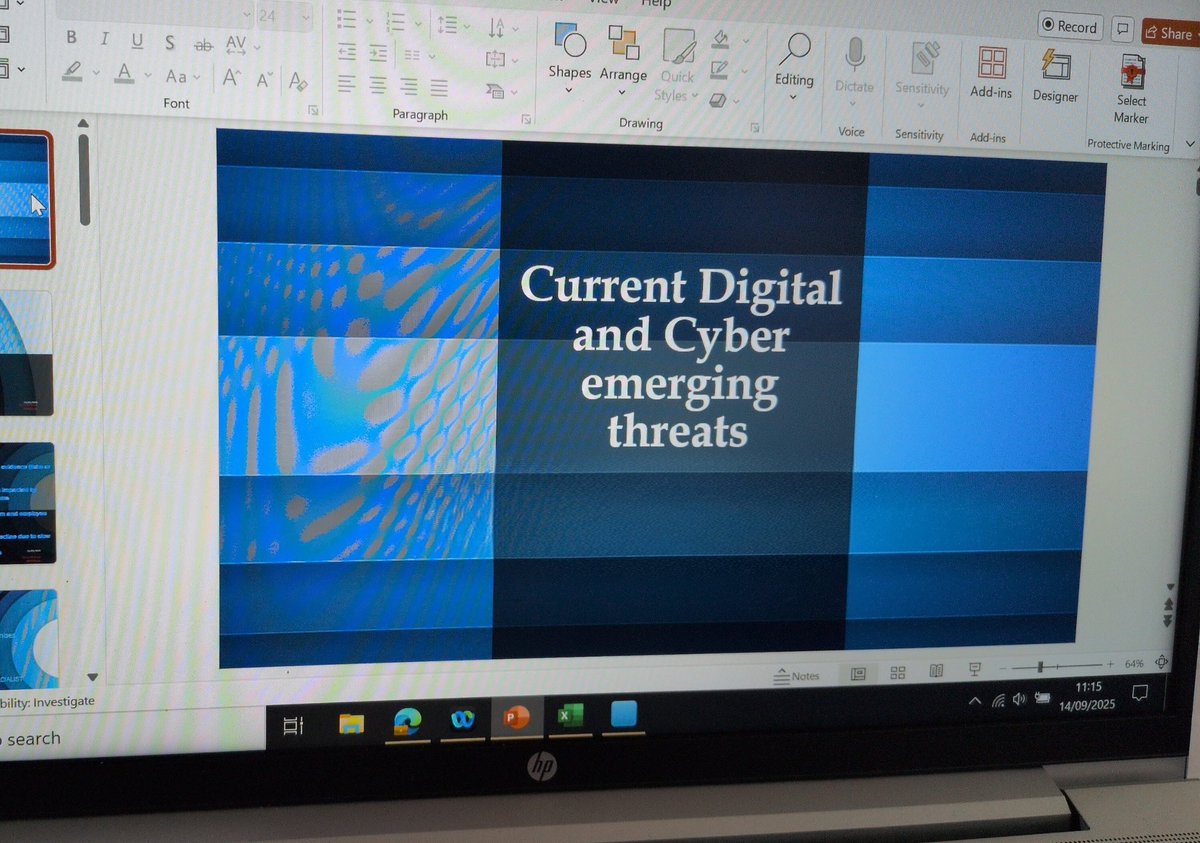
Task: Decrease the list indent level
Action: (x=347, y=51)
